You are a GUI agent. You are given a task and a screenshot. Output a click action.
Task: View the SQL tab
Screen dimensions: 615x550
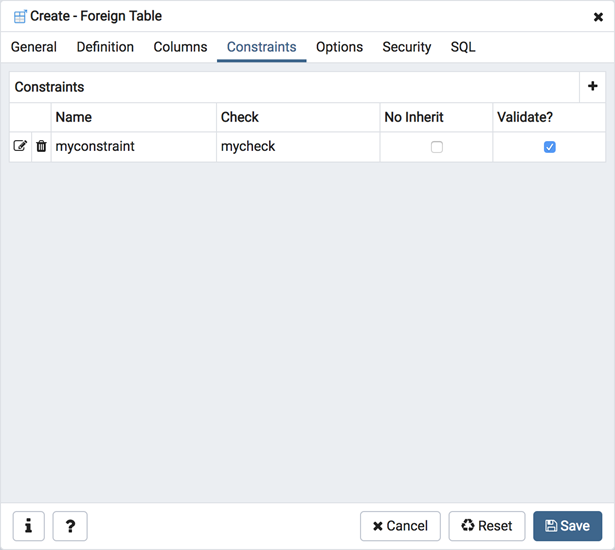(463, 47)
